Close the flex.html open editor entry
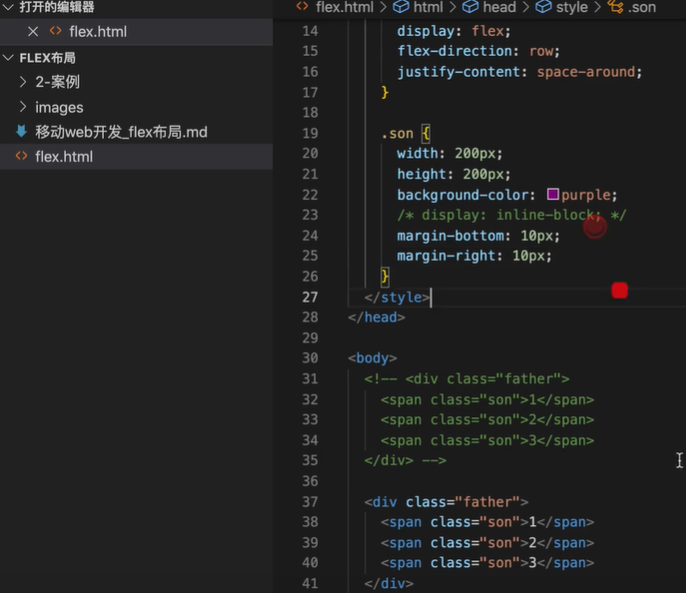The height and width of the screenshot is (593, 686). pyautogui.click(x=33, y=32)
